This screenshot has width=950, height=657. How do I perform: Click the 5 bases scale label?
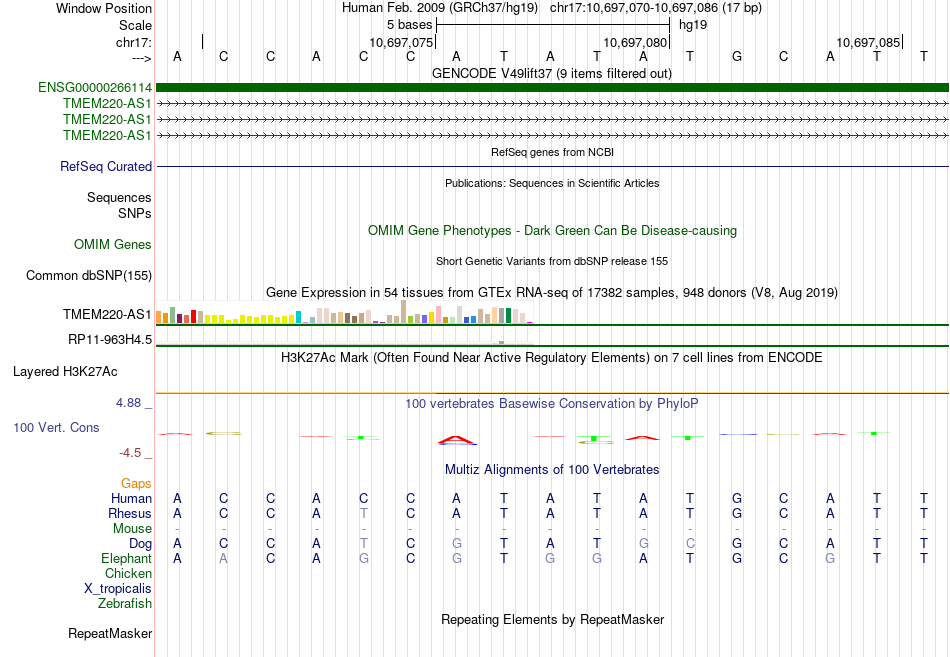click(410, 25)
